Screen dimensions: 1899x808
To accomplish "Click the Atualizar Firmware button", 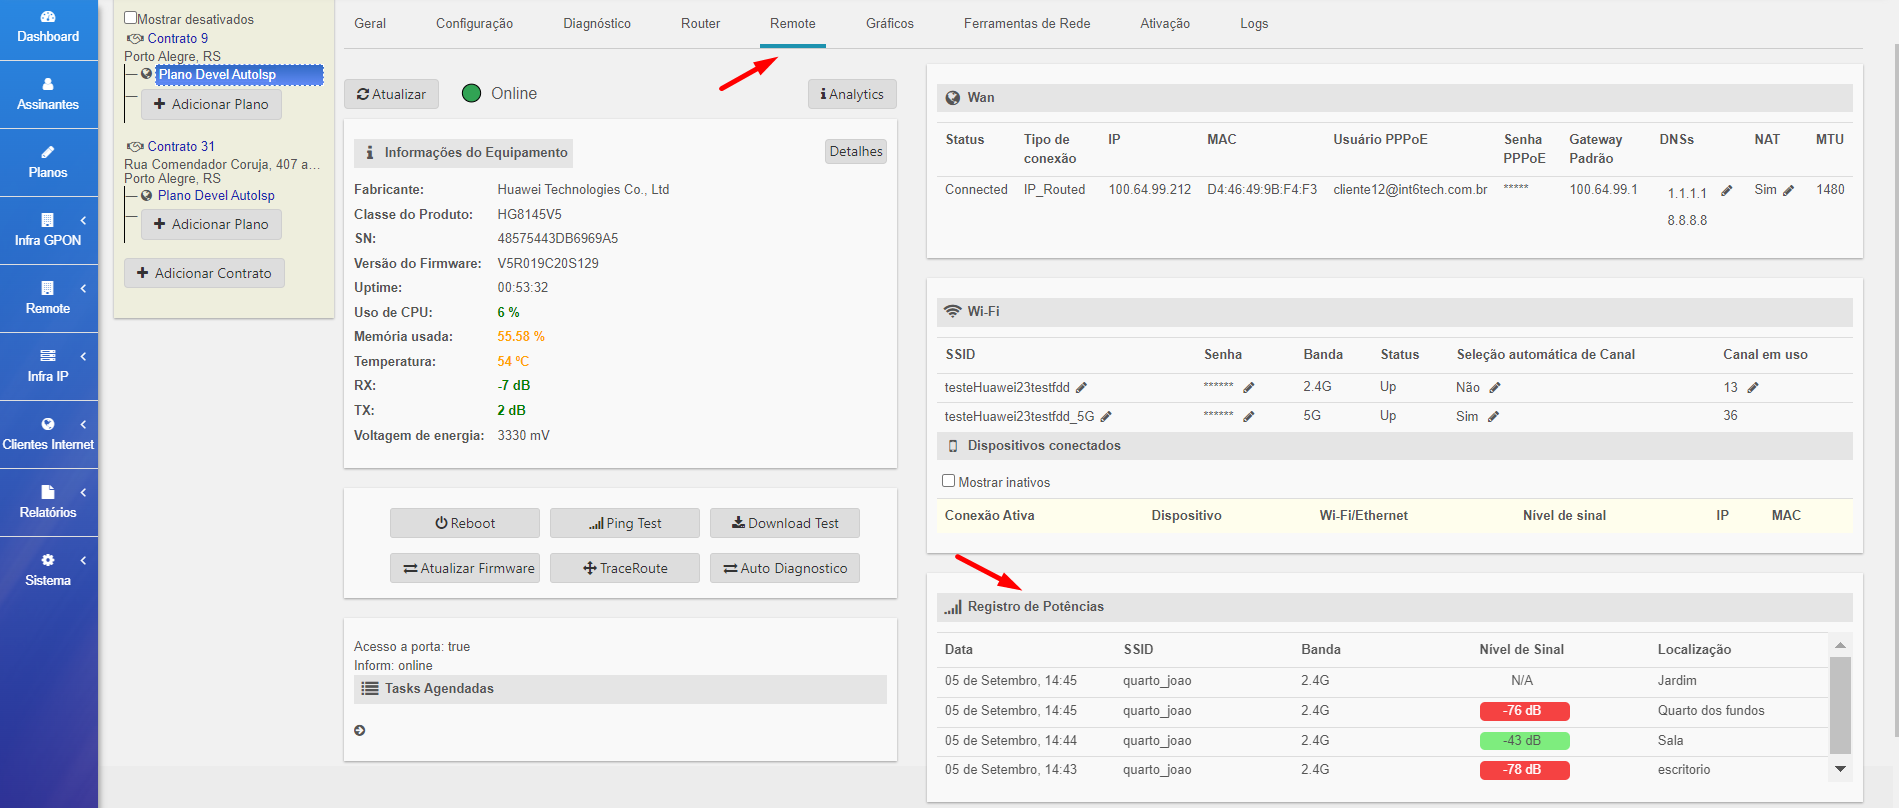I will click(465, 568).
